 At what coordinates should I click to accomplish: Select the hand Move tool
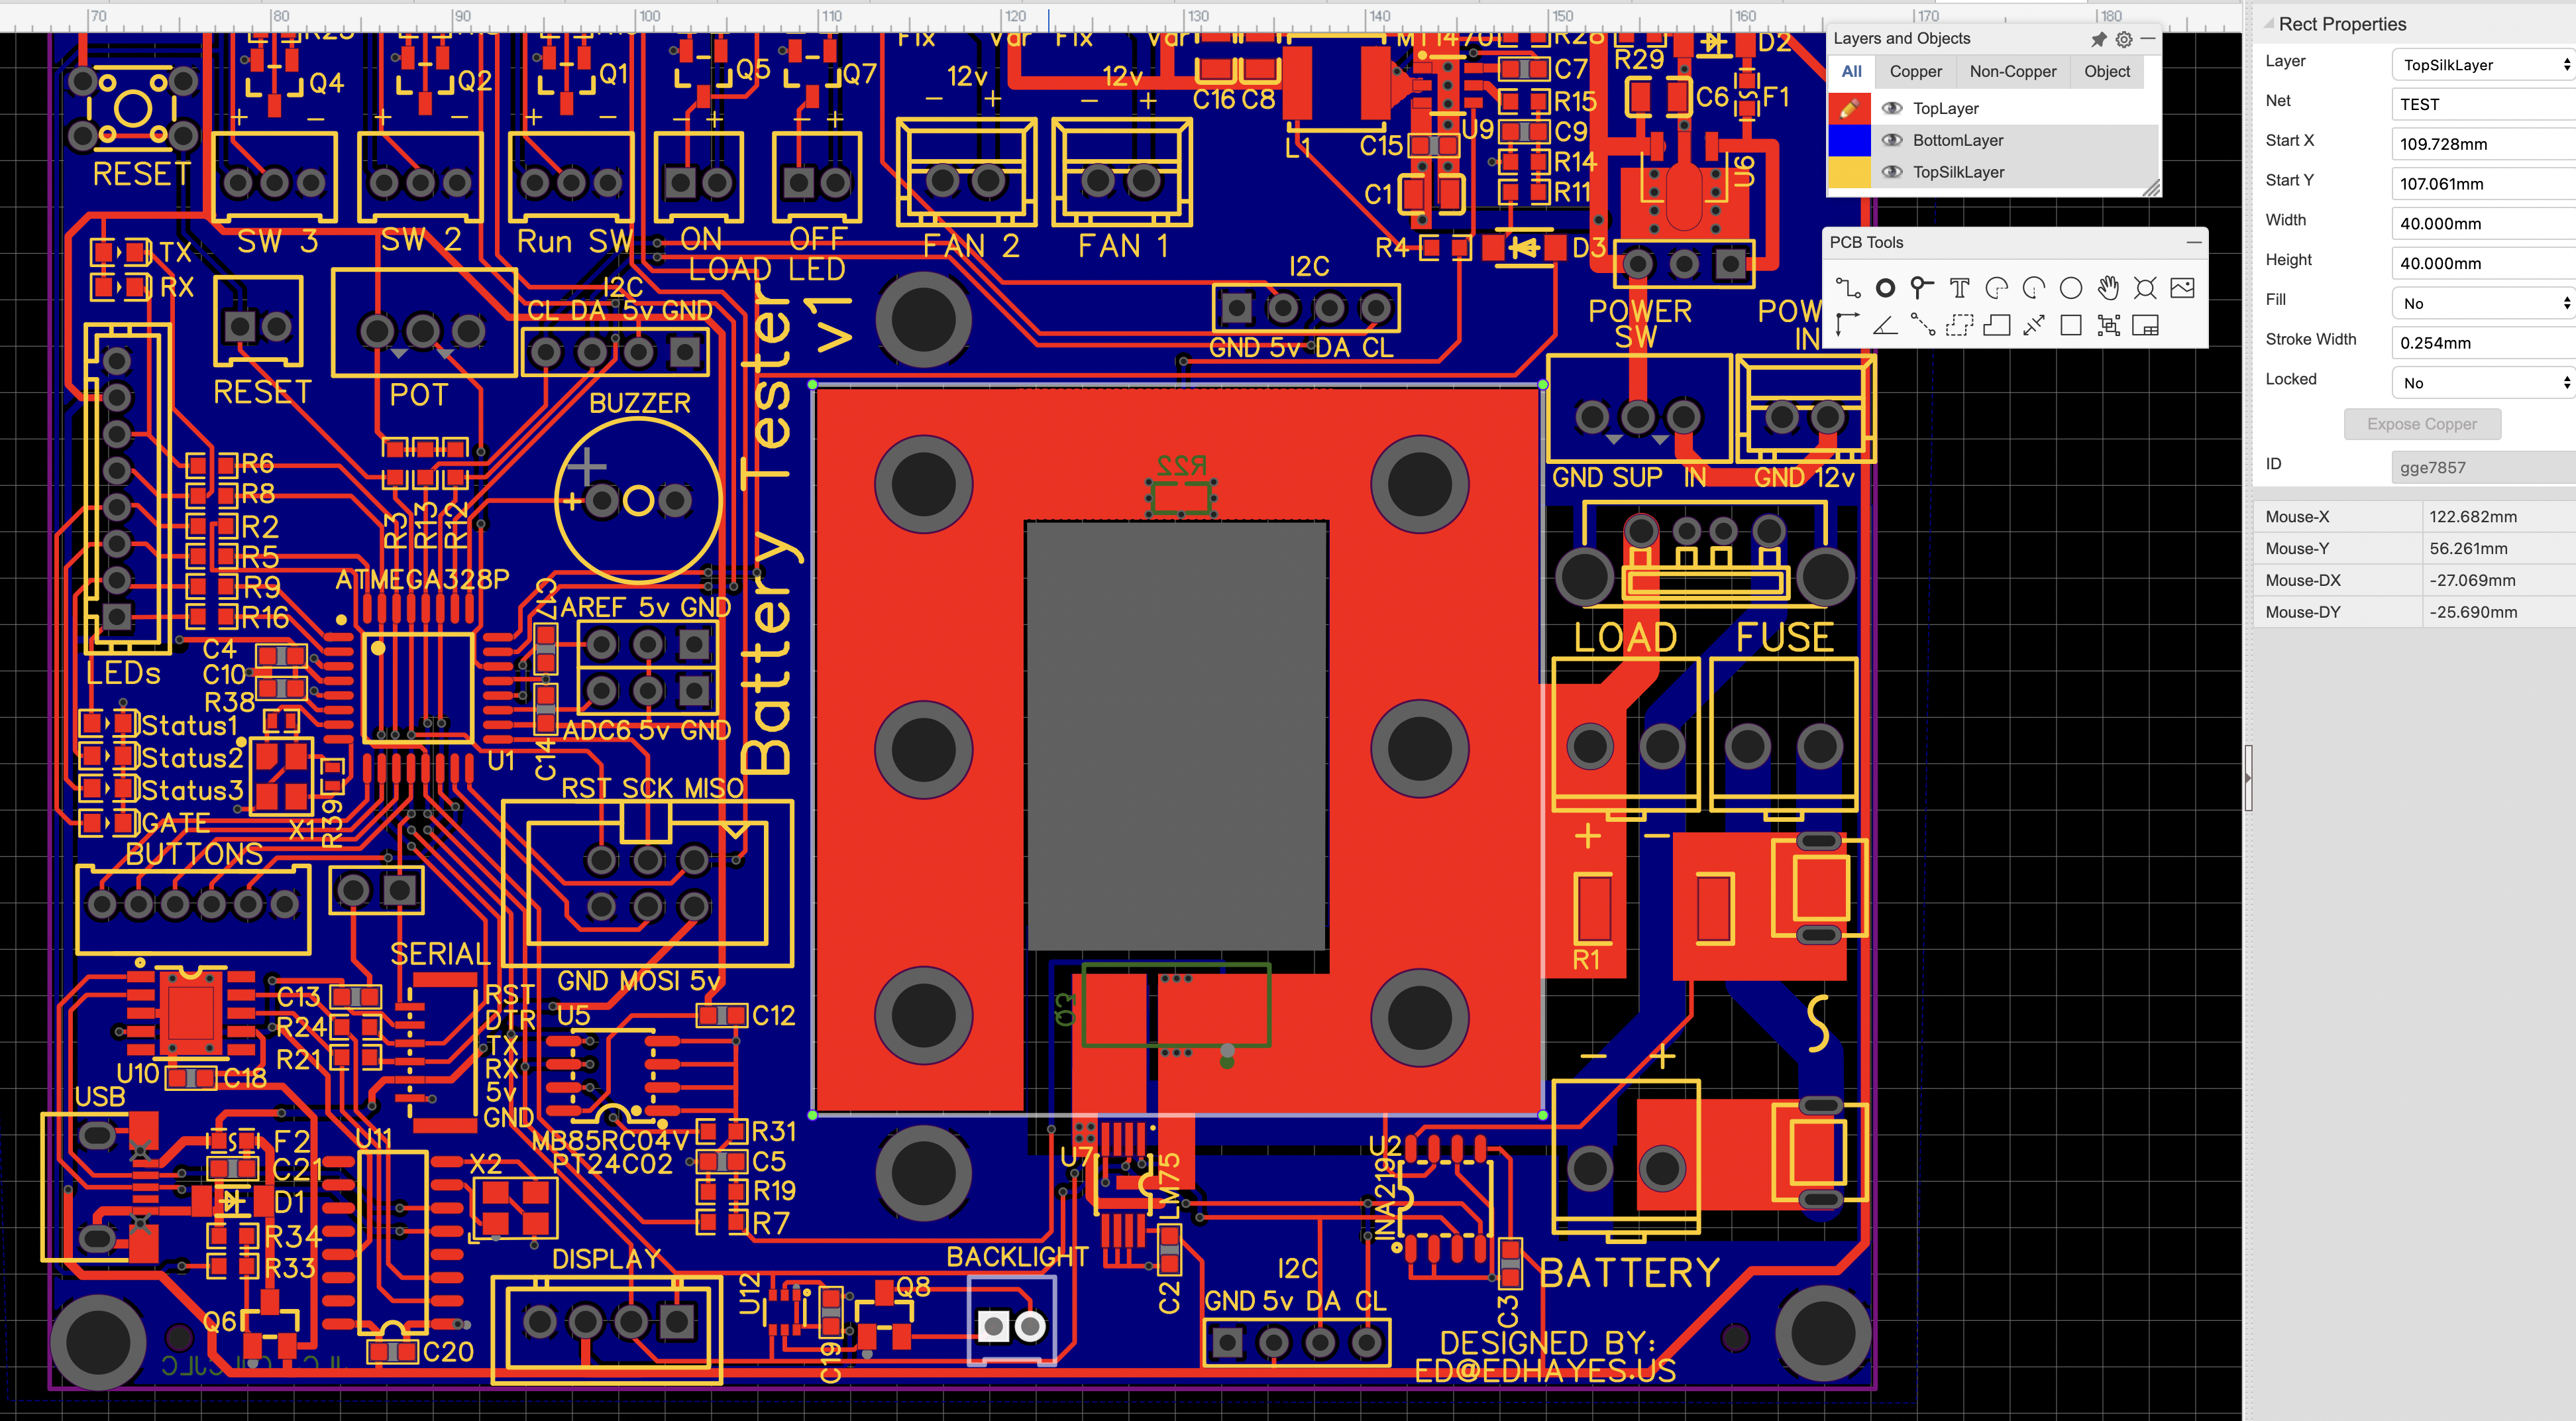[x=2108, y=288]
